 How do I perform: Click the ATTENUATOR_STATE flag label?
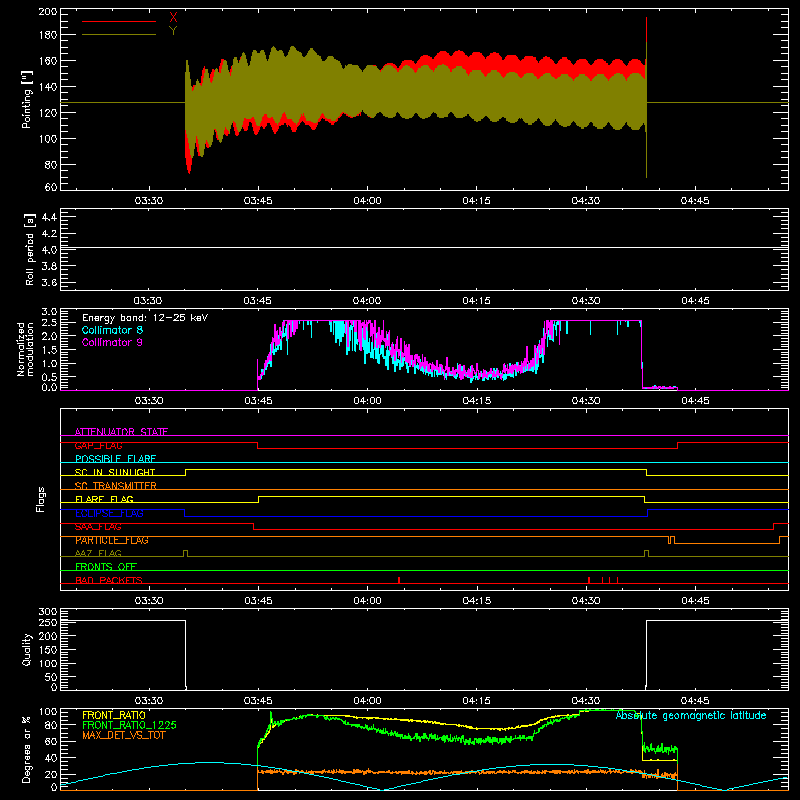(x=121, y=432)
